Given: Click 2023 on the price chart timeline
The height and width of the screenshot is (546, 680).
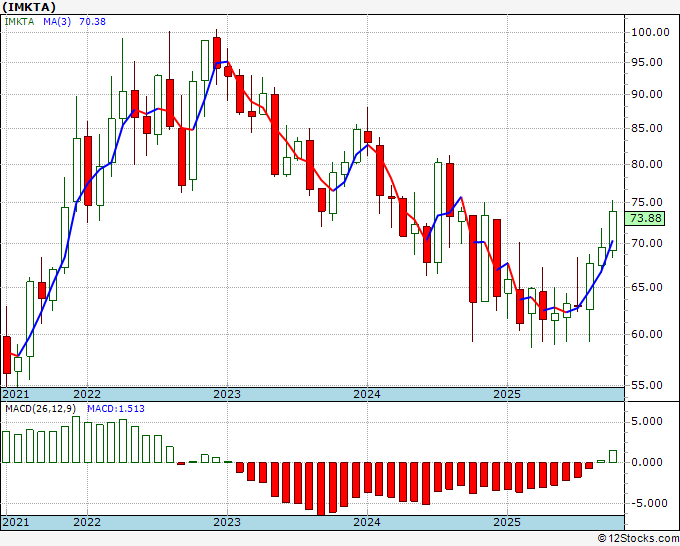Looking at the screenshot, I should pyautogui.click(x=227, y=394).
